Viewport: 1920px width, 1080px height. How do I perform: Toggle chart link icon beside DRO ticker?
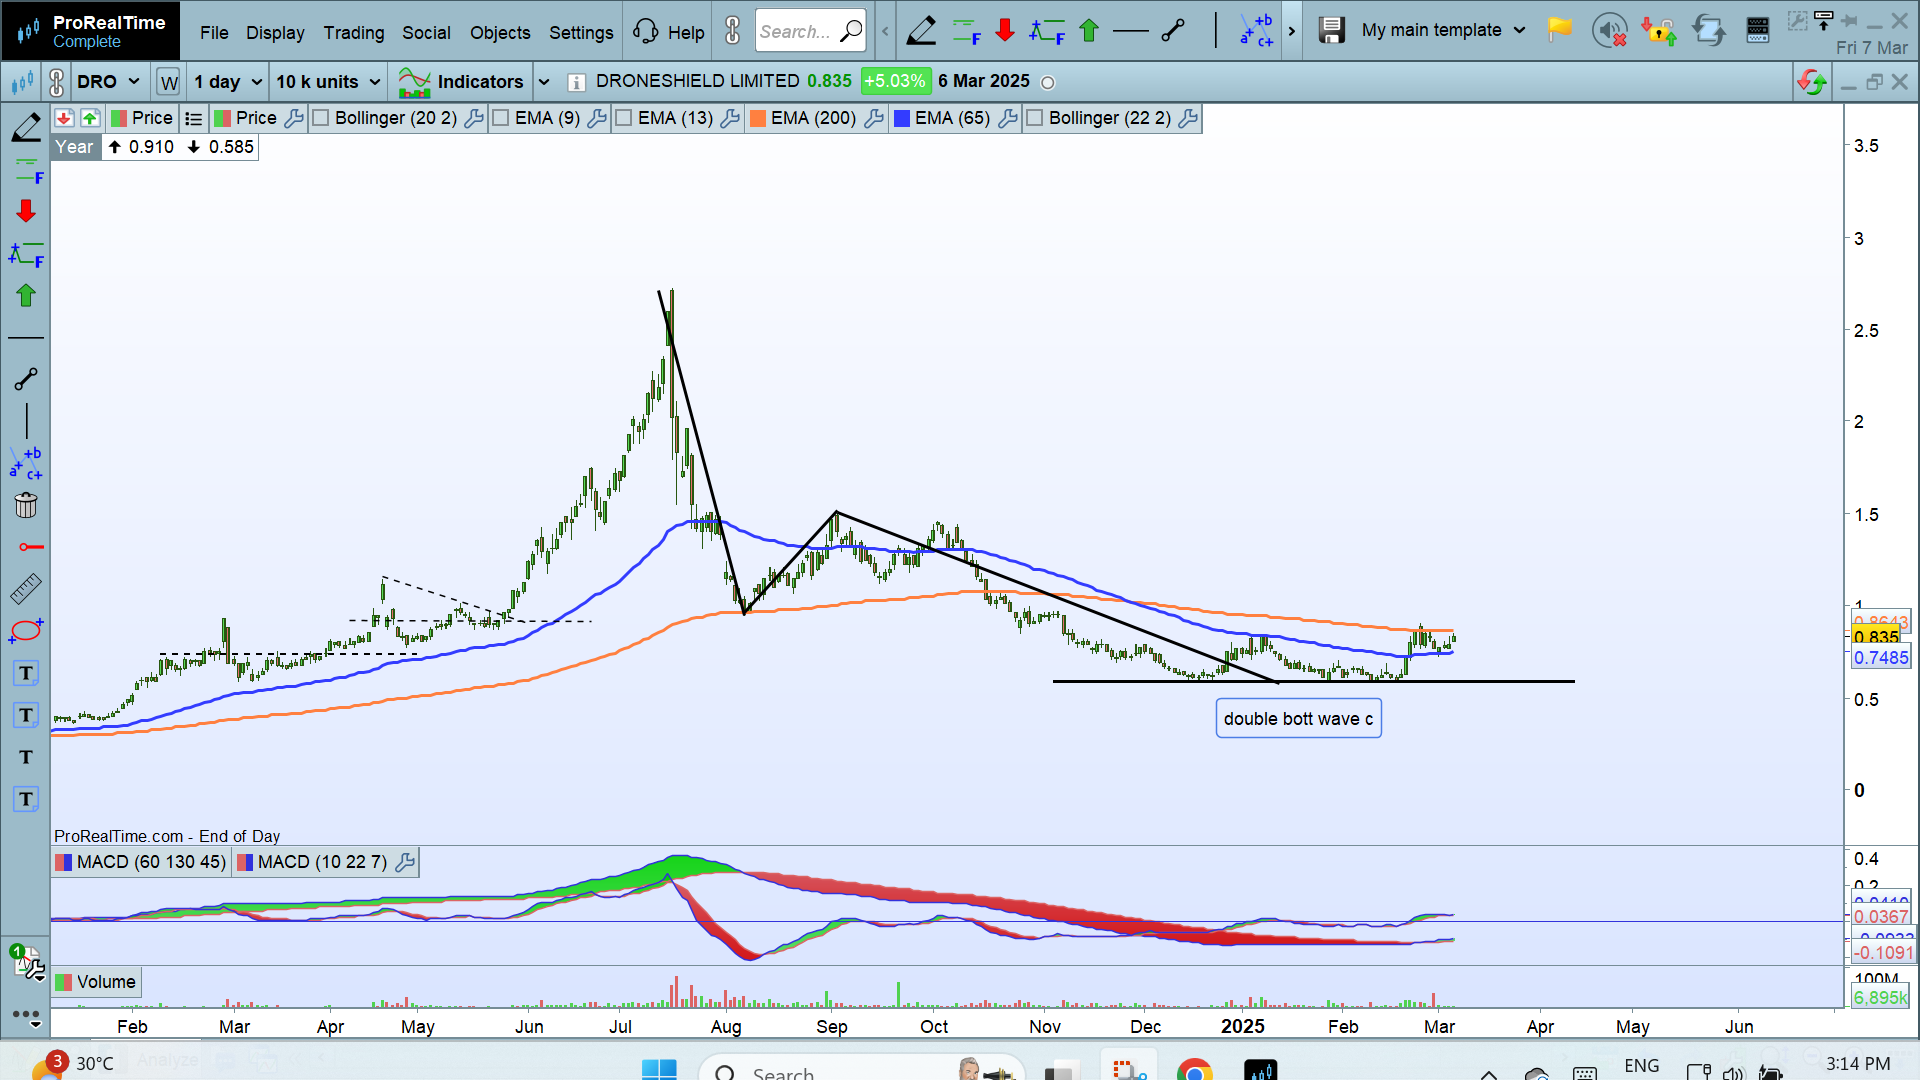[x=57, y=82]
